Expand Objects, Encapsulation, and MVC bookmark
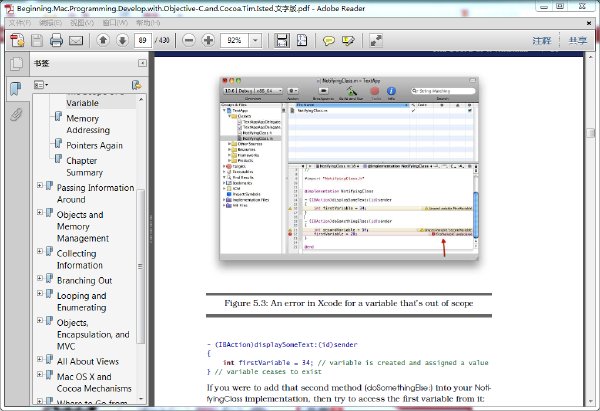Image resolution: width=600 pixels, height=411 pixels. pyautogui.click(x=40, y=320)
